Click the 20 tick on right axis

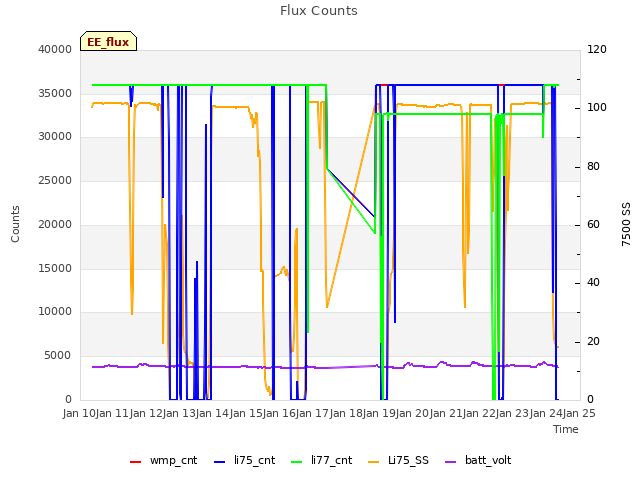pos(593,341)
